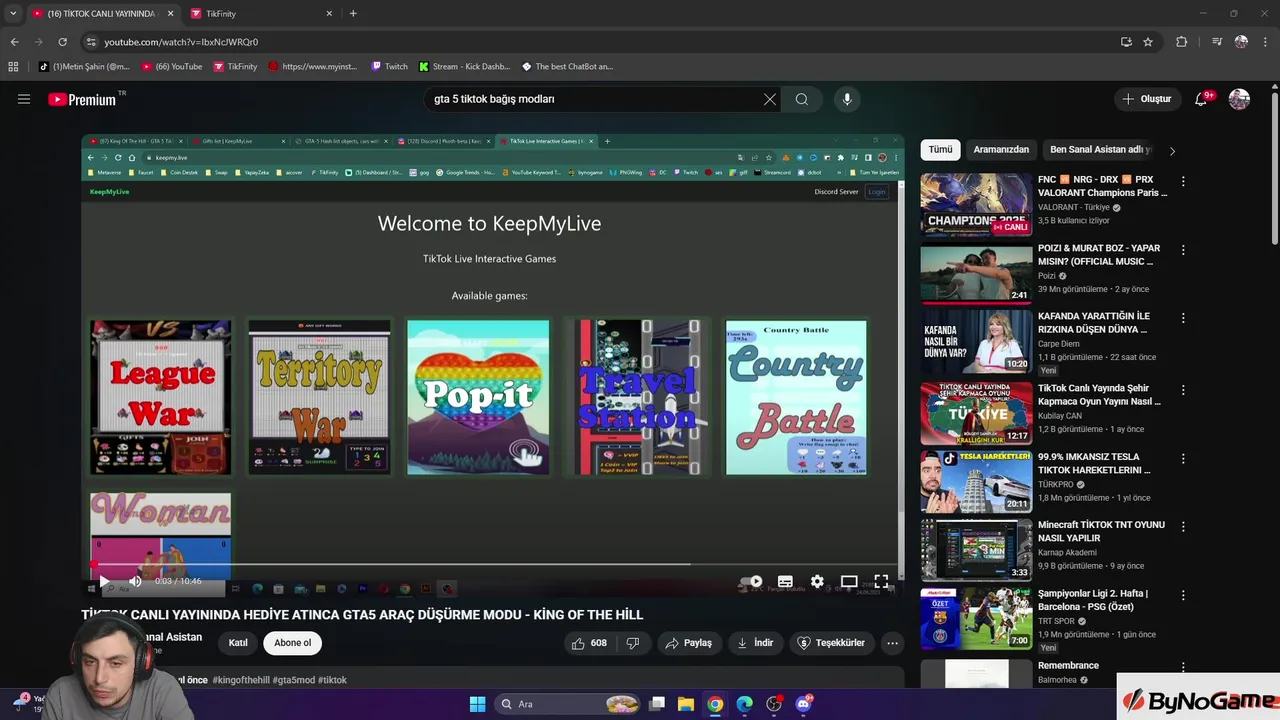Open tab search dropdown arrow
The height and width of the screenshot is (720, 1280).
tap(13, 14)
